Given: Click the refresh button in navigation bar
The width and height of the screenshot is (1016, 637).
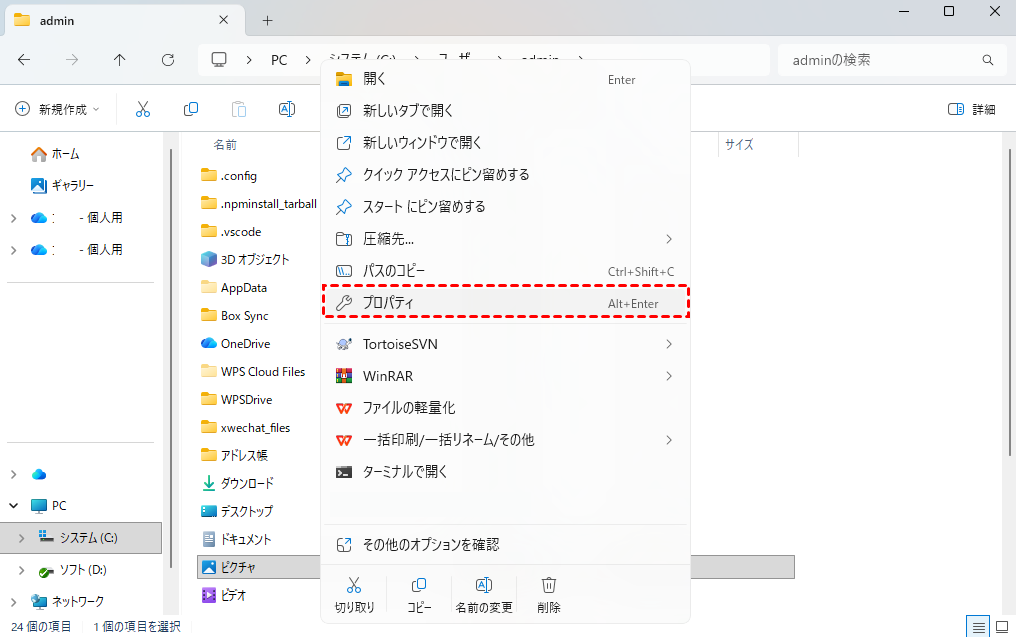Looking at the screenshot, I should pos(168,60).
